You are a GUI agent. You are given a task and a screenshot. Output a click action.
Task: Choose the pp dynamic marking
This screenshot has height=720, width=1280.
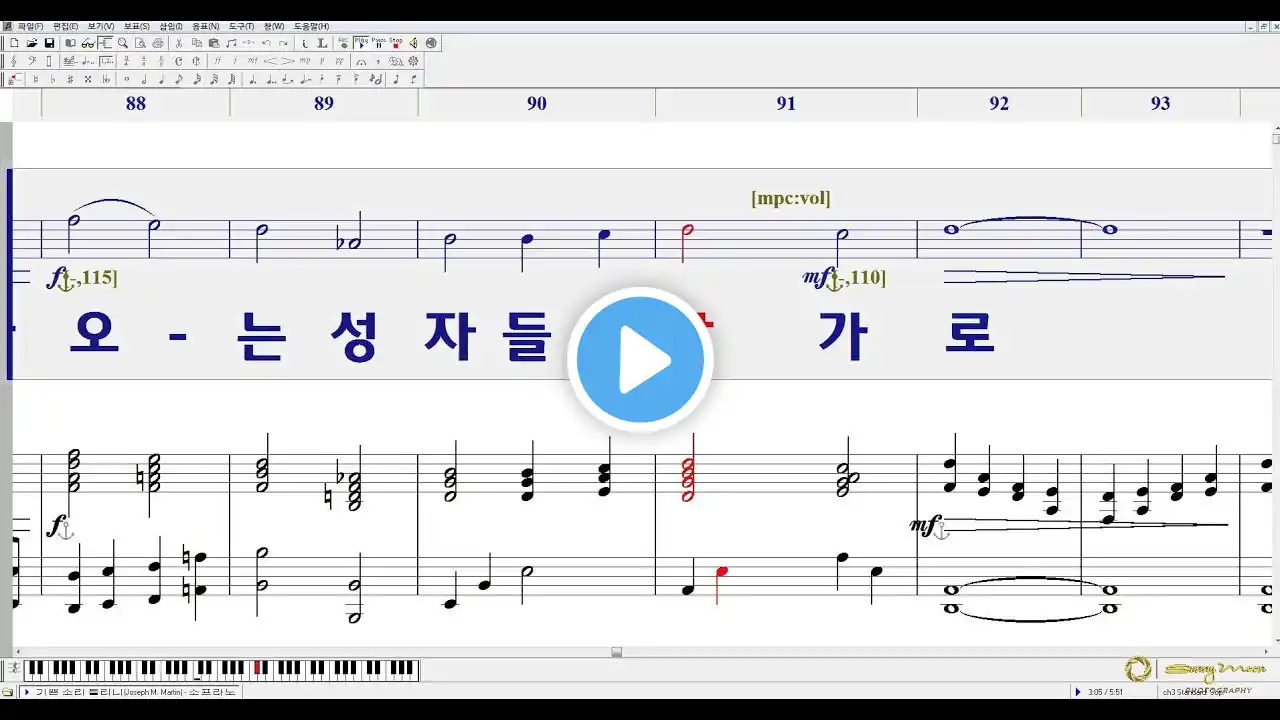click(x=339, y=61)
